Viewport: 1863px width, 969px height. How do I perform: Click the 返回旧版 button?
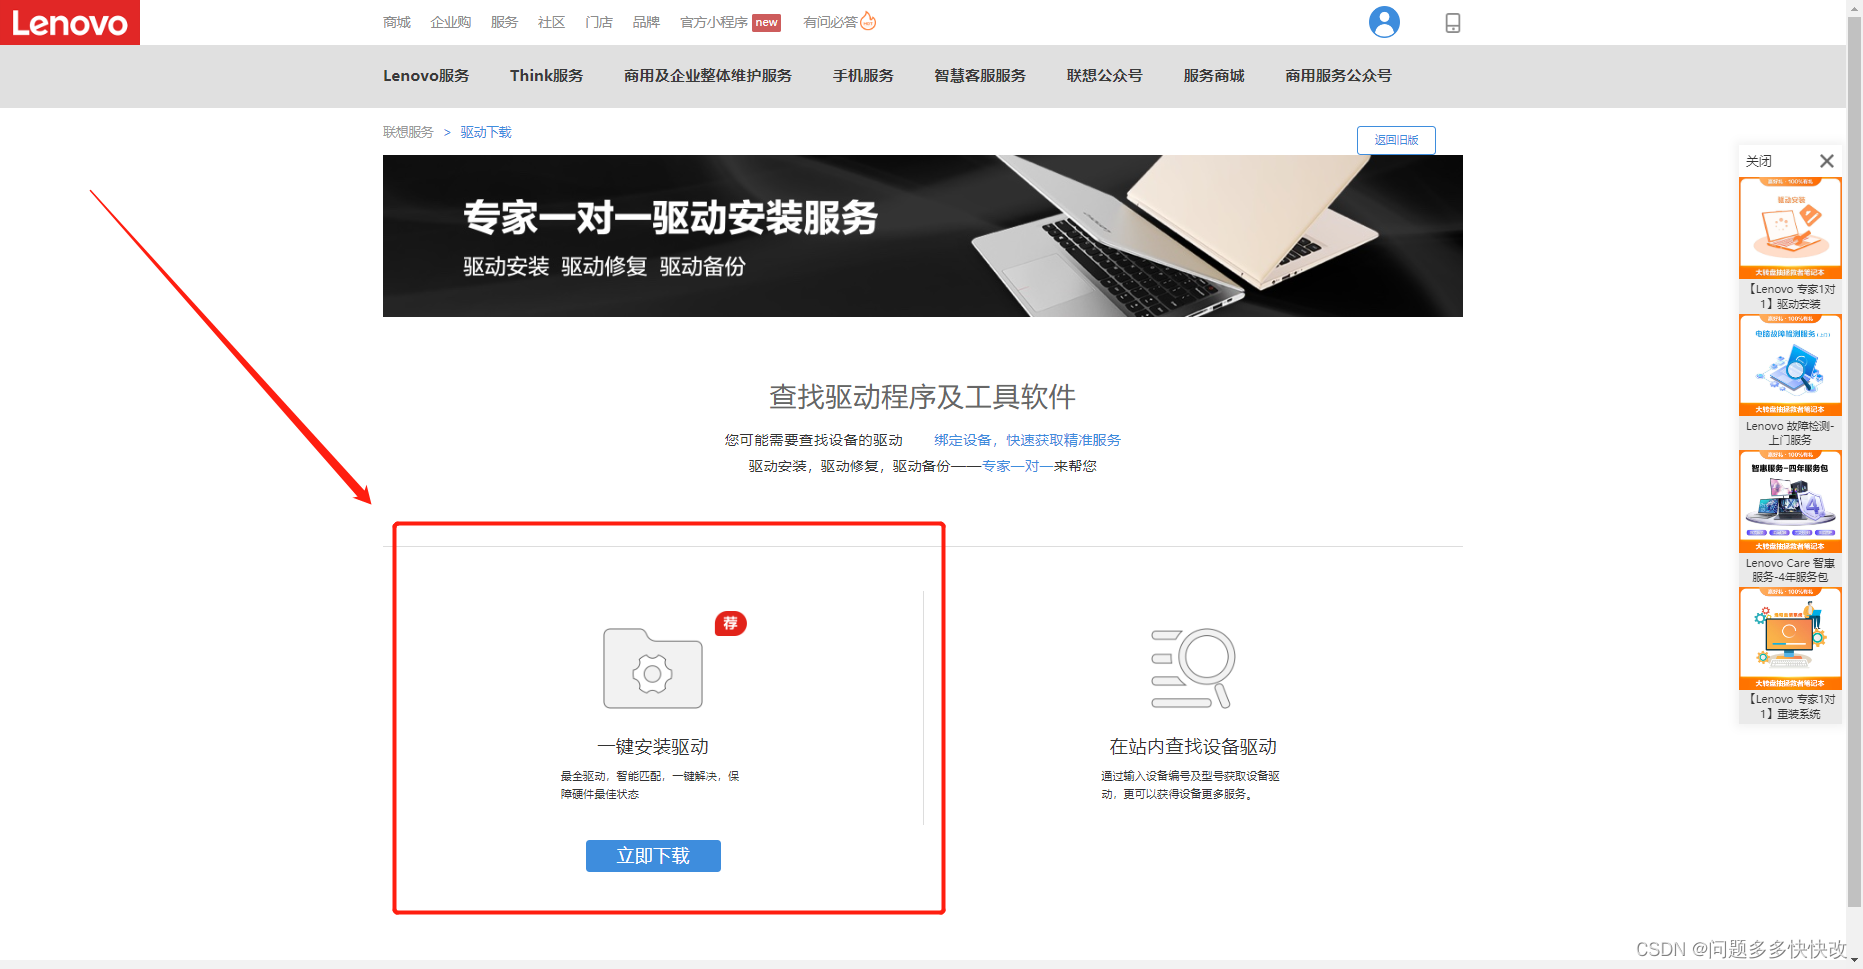[1396, 140]
